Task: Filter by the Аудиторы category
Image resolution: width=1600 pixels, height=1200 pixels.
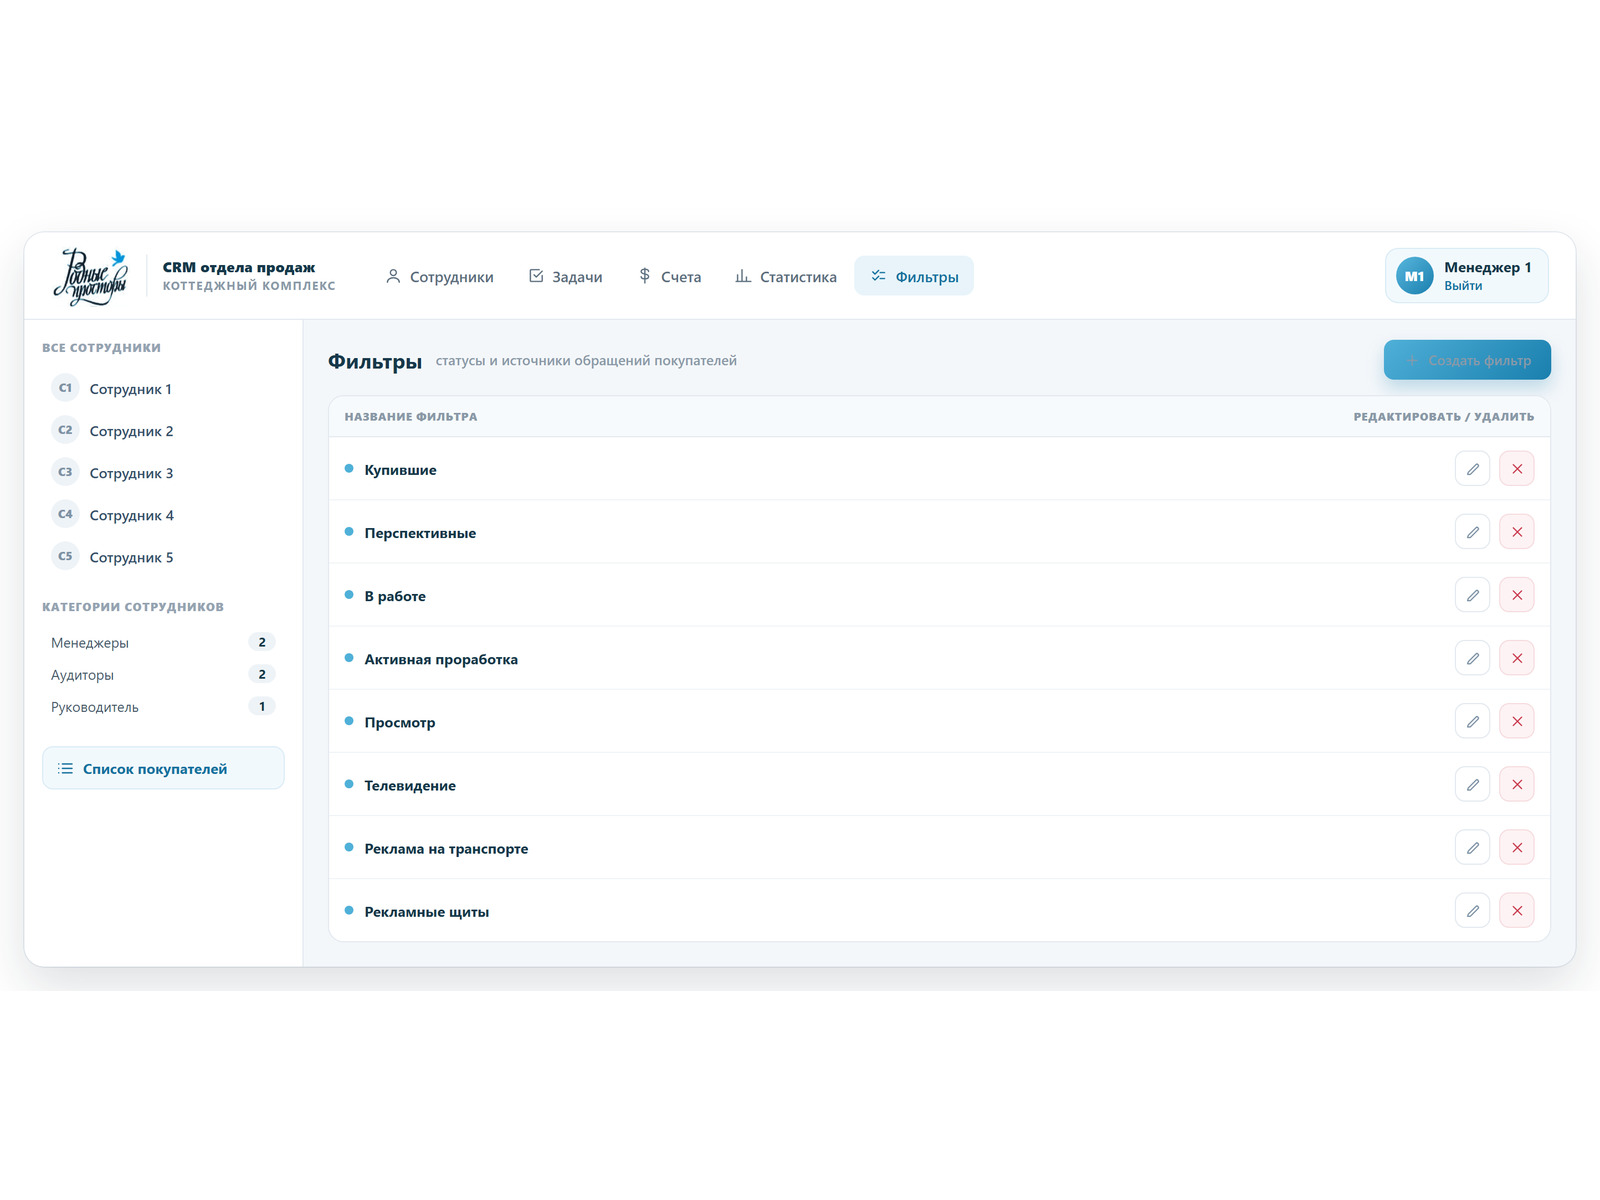Action: pos(163,674)
